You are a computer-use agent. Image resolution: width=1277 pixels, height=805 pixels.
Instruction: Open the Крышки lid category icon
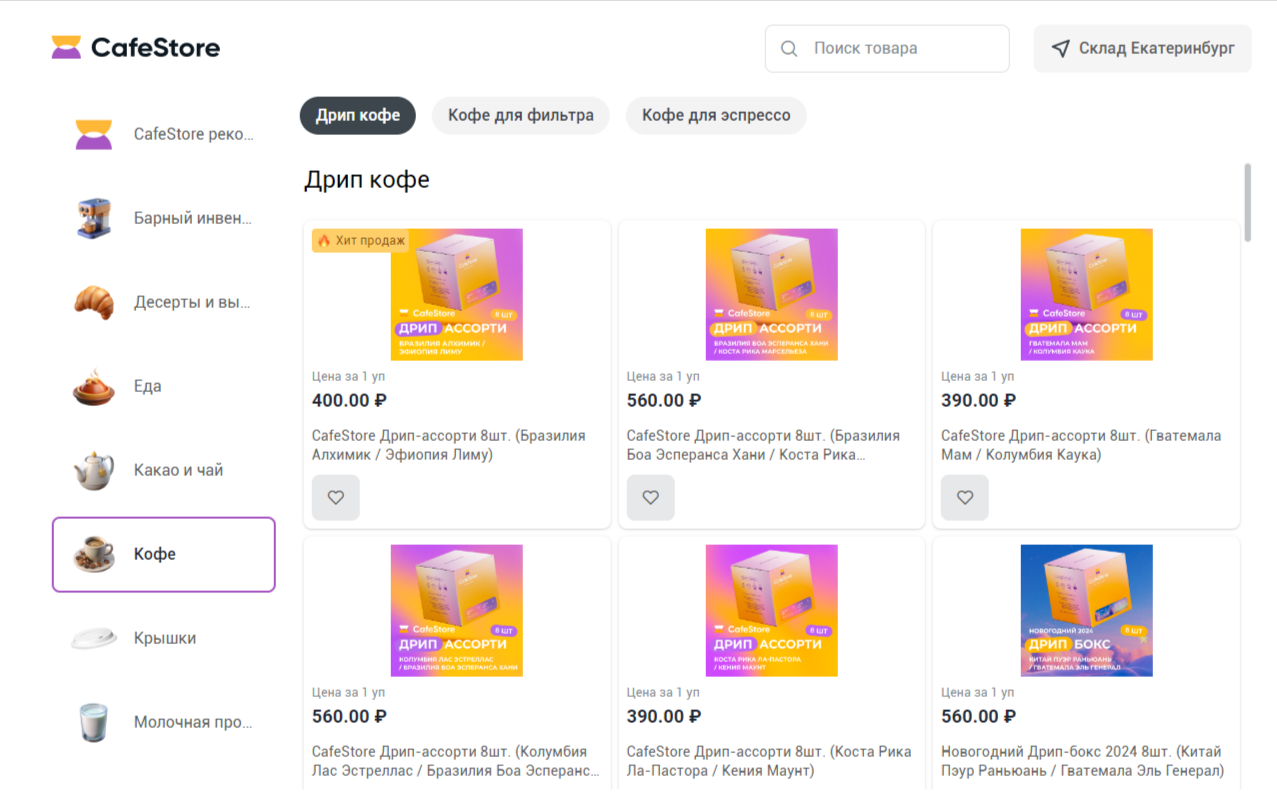[94, 638]
